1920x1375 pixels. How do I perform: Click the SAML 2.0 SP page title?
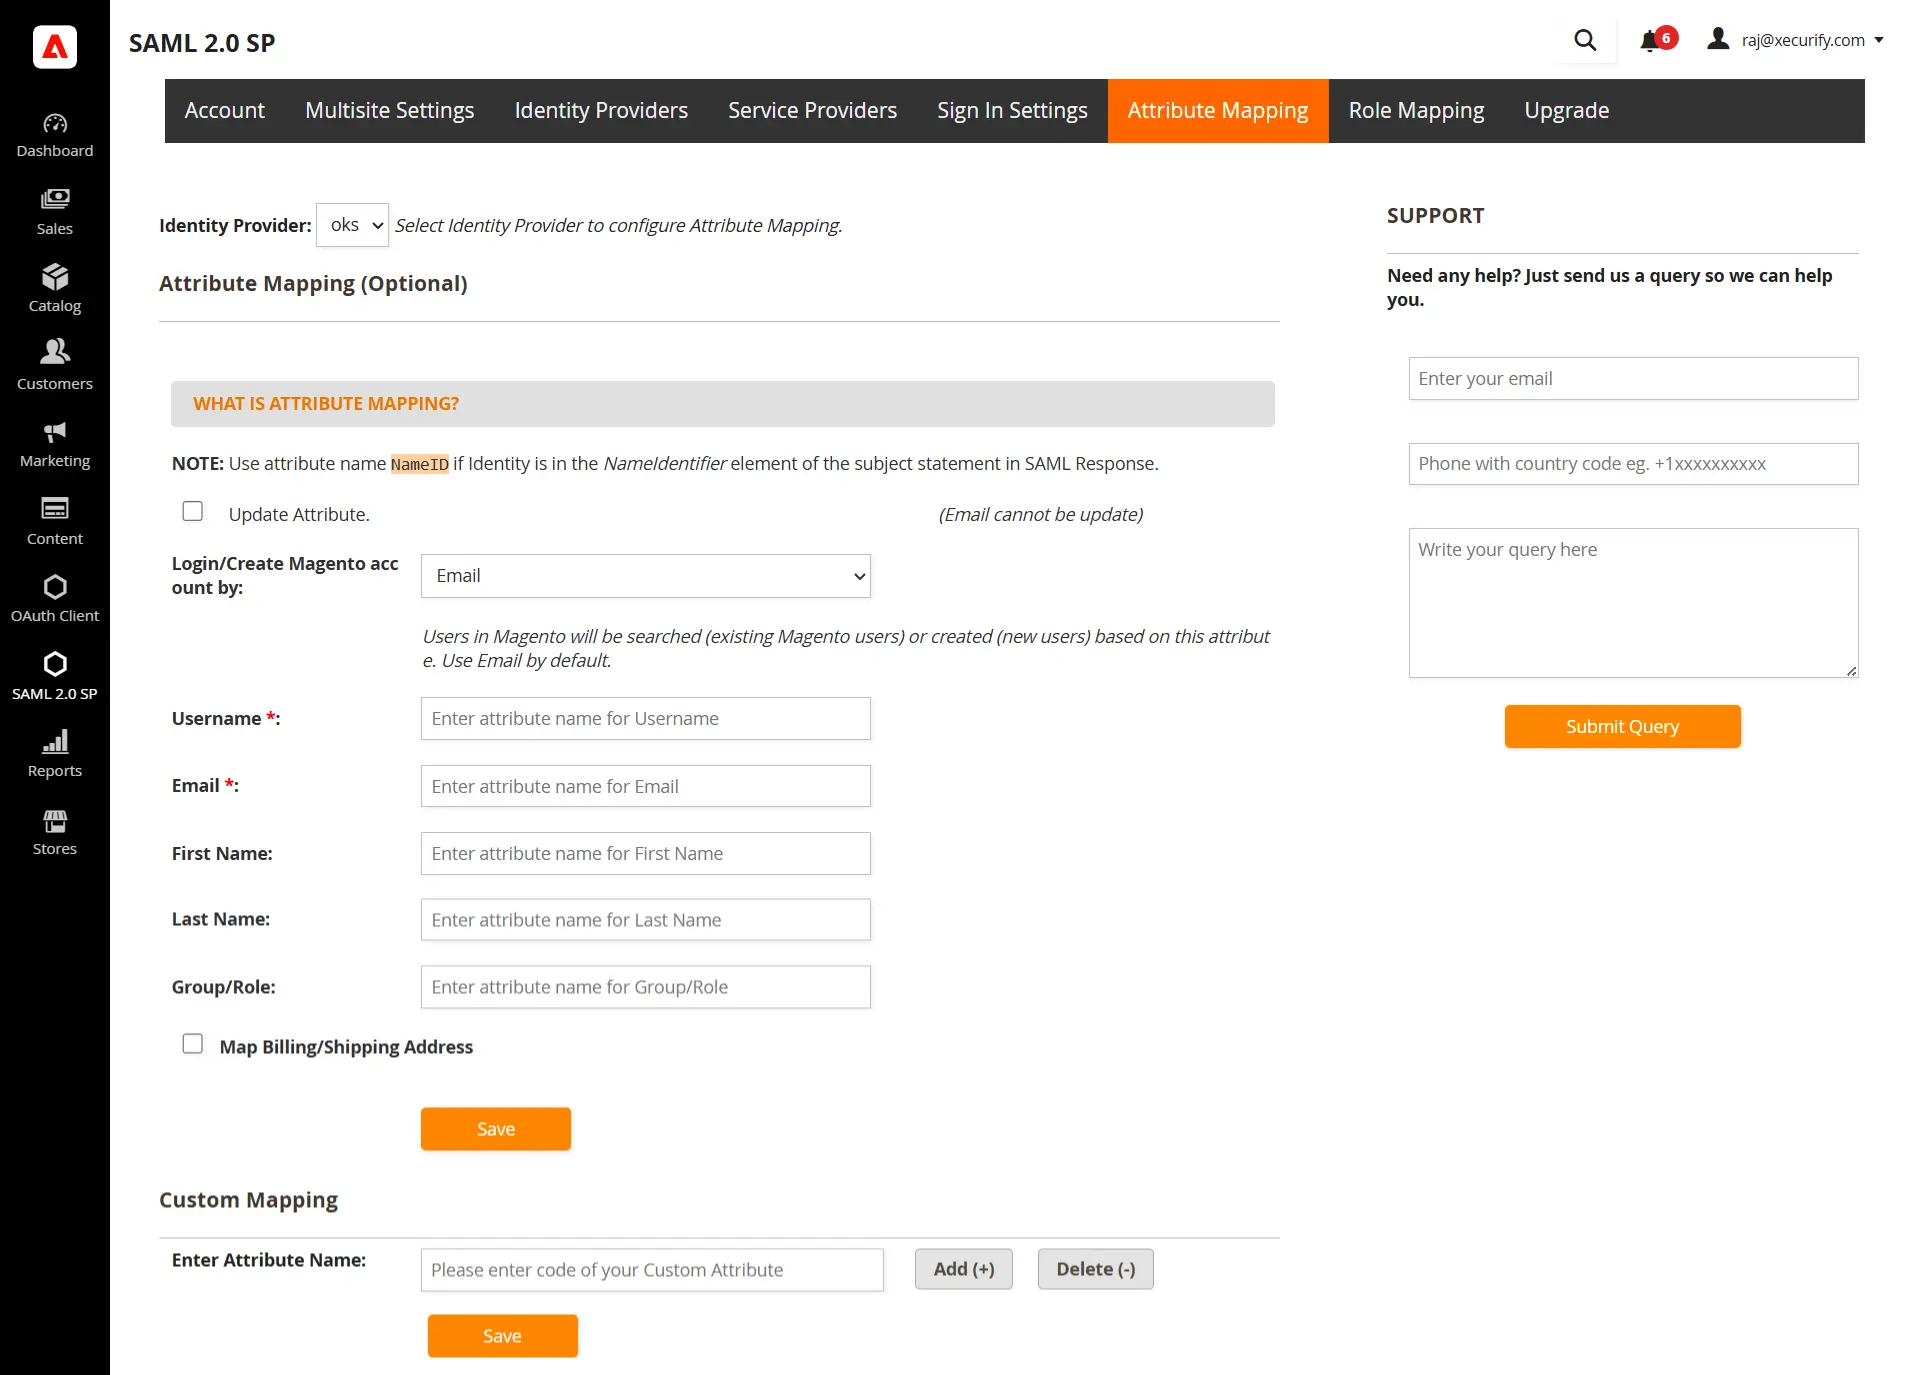[202, 43]
